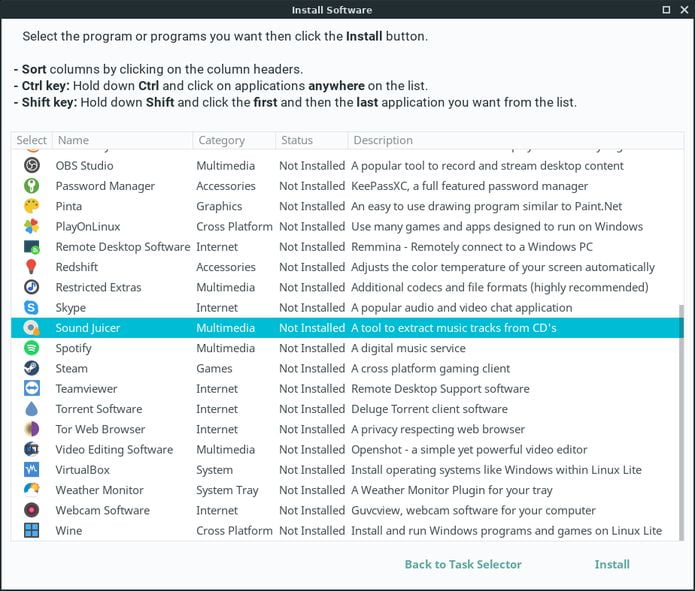
Task: Click the Spotify green icon
Action: 31,348
